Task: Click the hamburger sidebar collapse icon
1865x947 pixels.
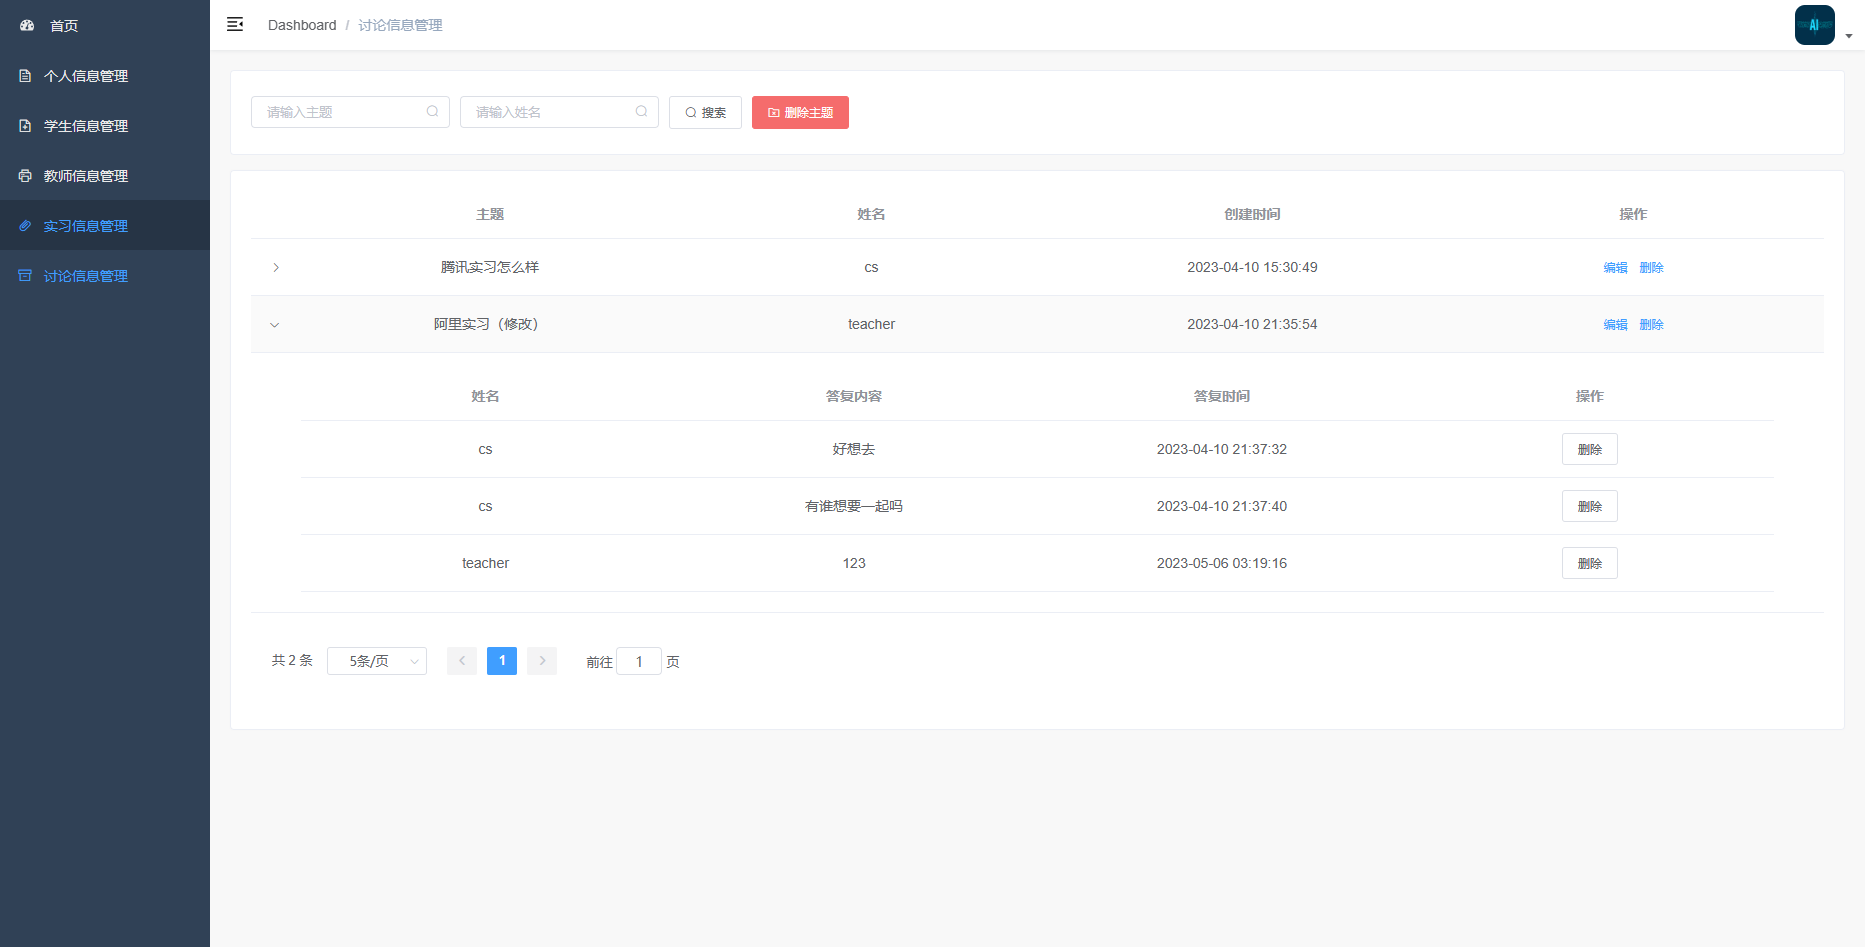Action: coord(235,25)
